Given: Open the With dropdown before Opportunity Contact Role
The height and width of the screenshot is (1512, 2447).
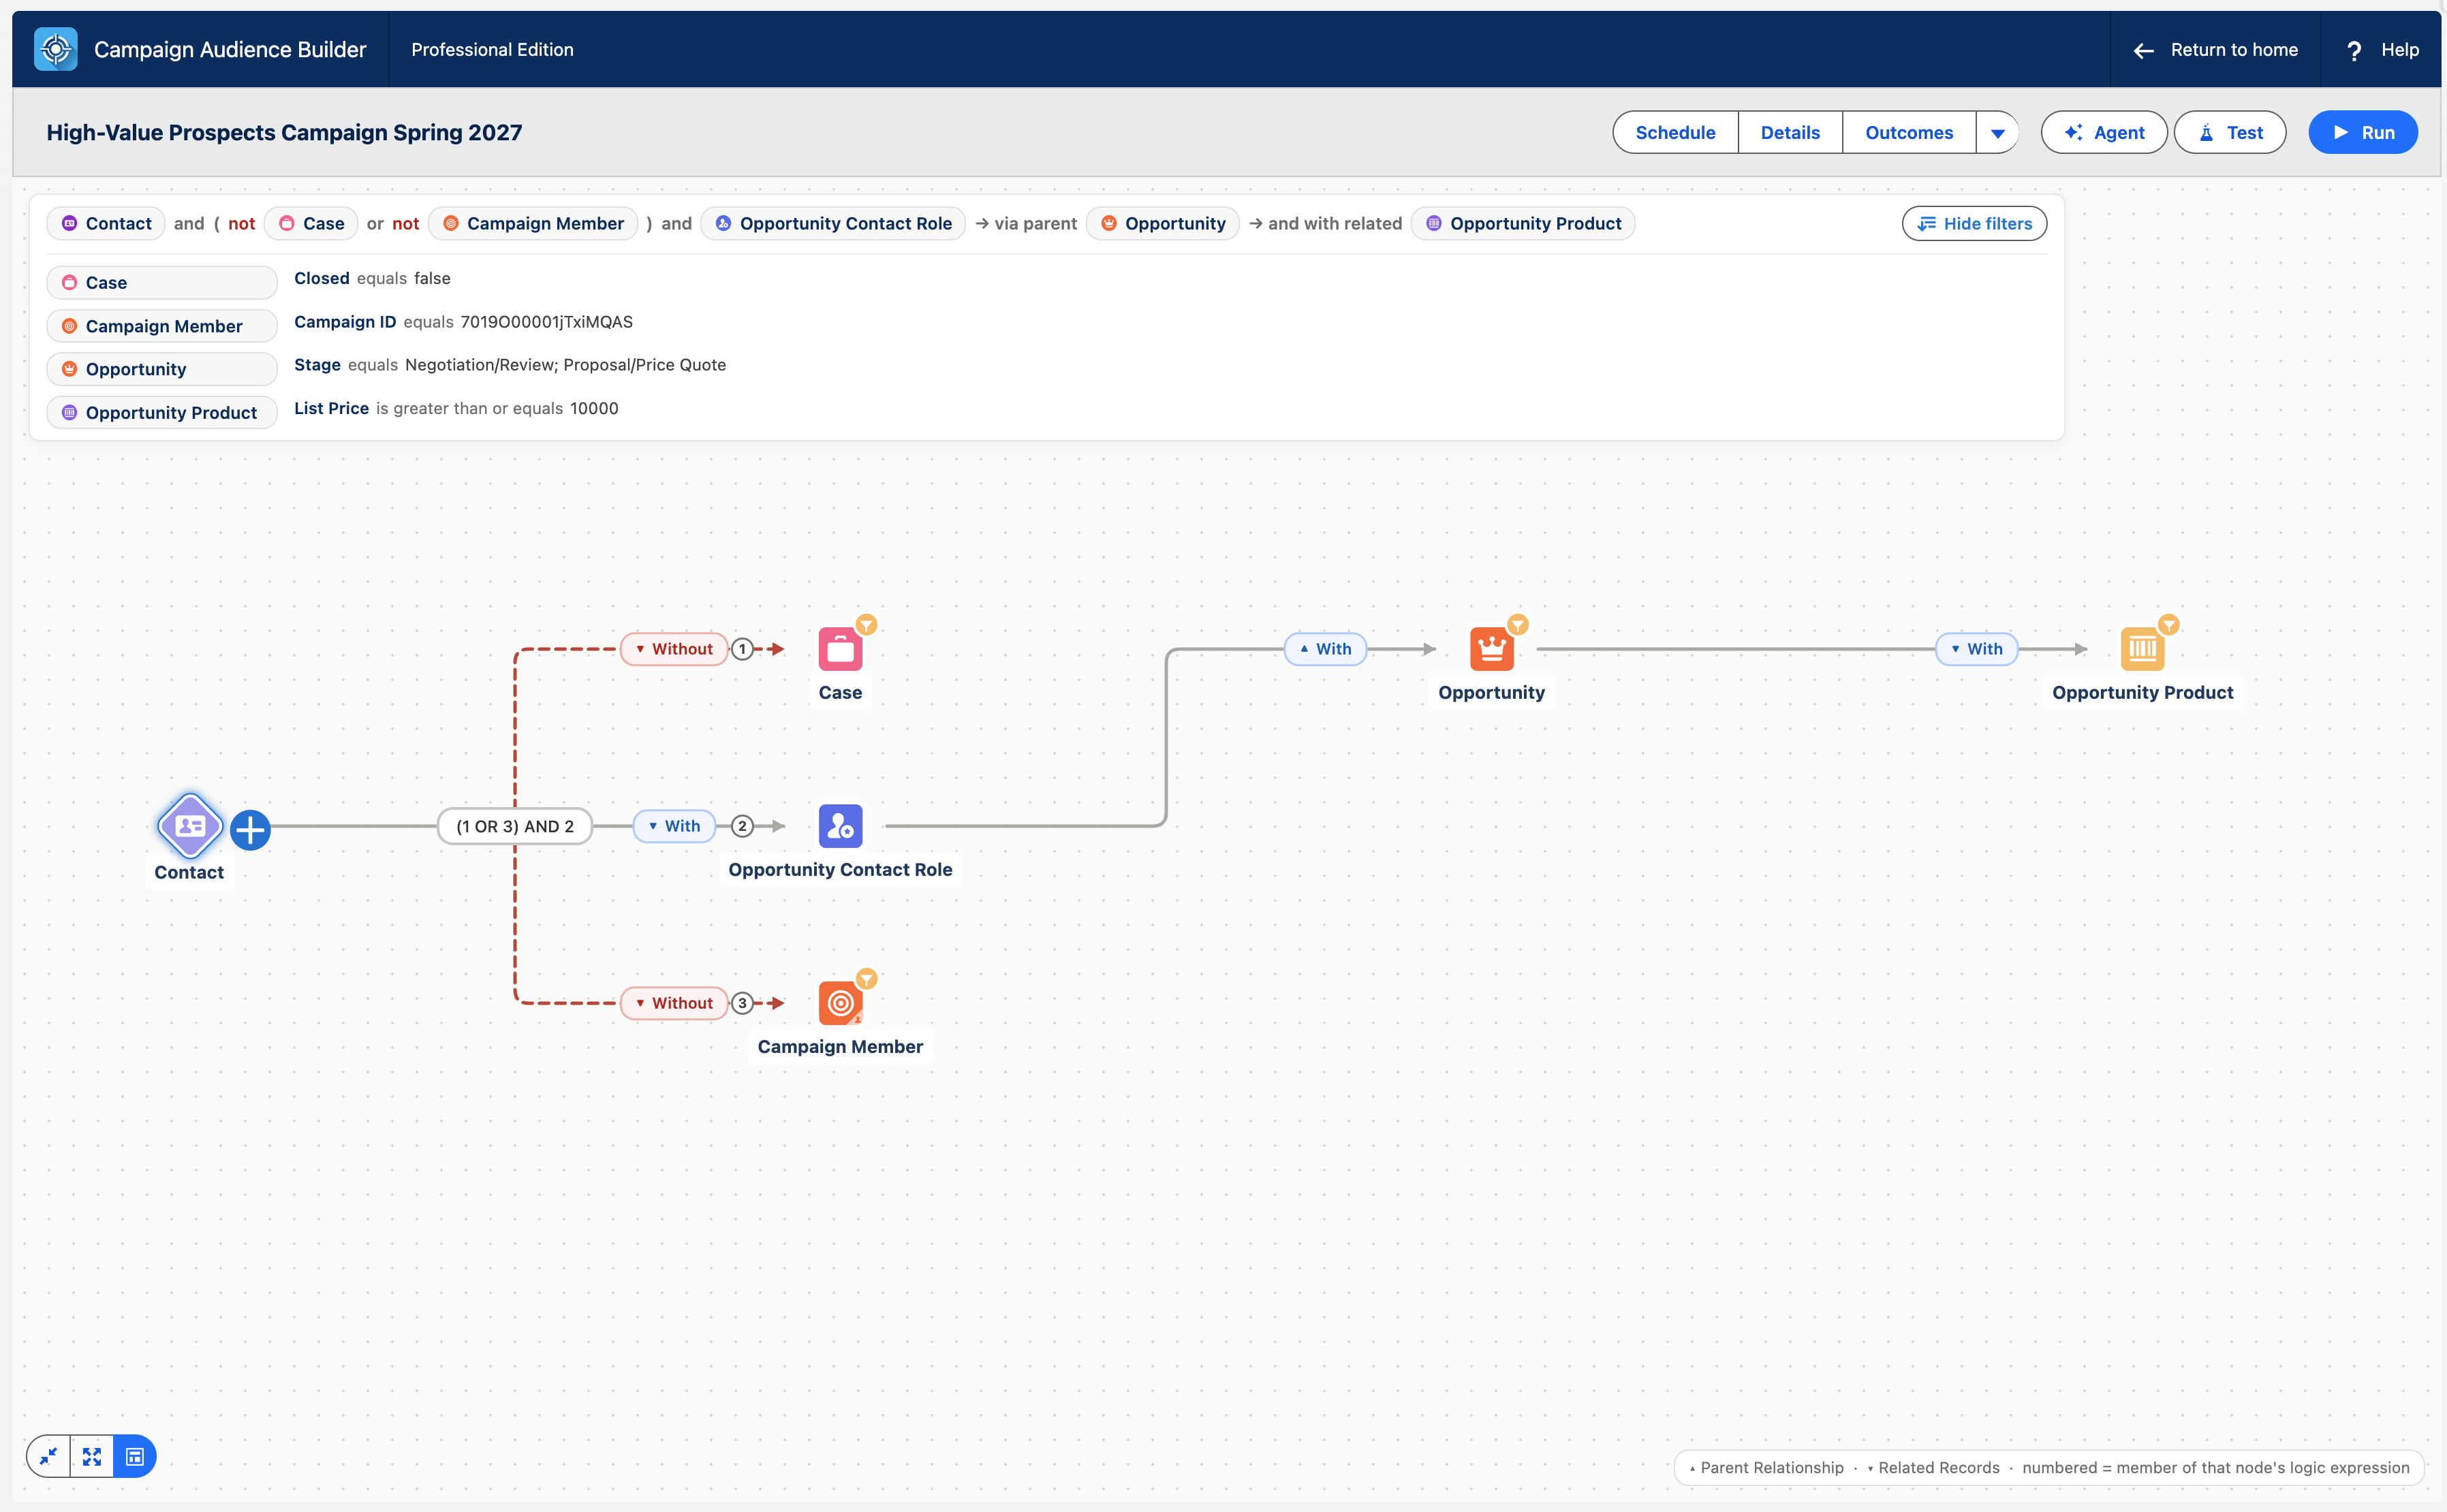Looking at the screenshot, I should pos(674,826).
